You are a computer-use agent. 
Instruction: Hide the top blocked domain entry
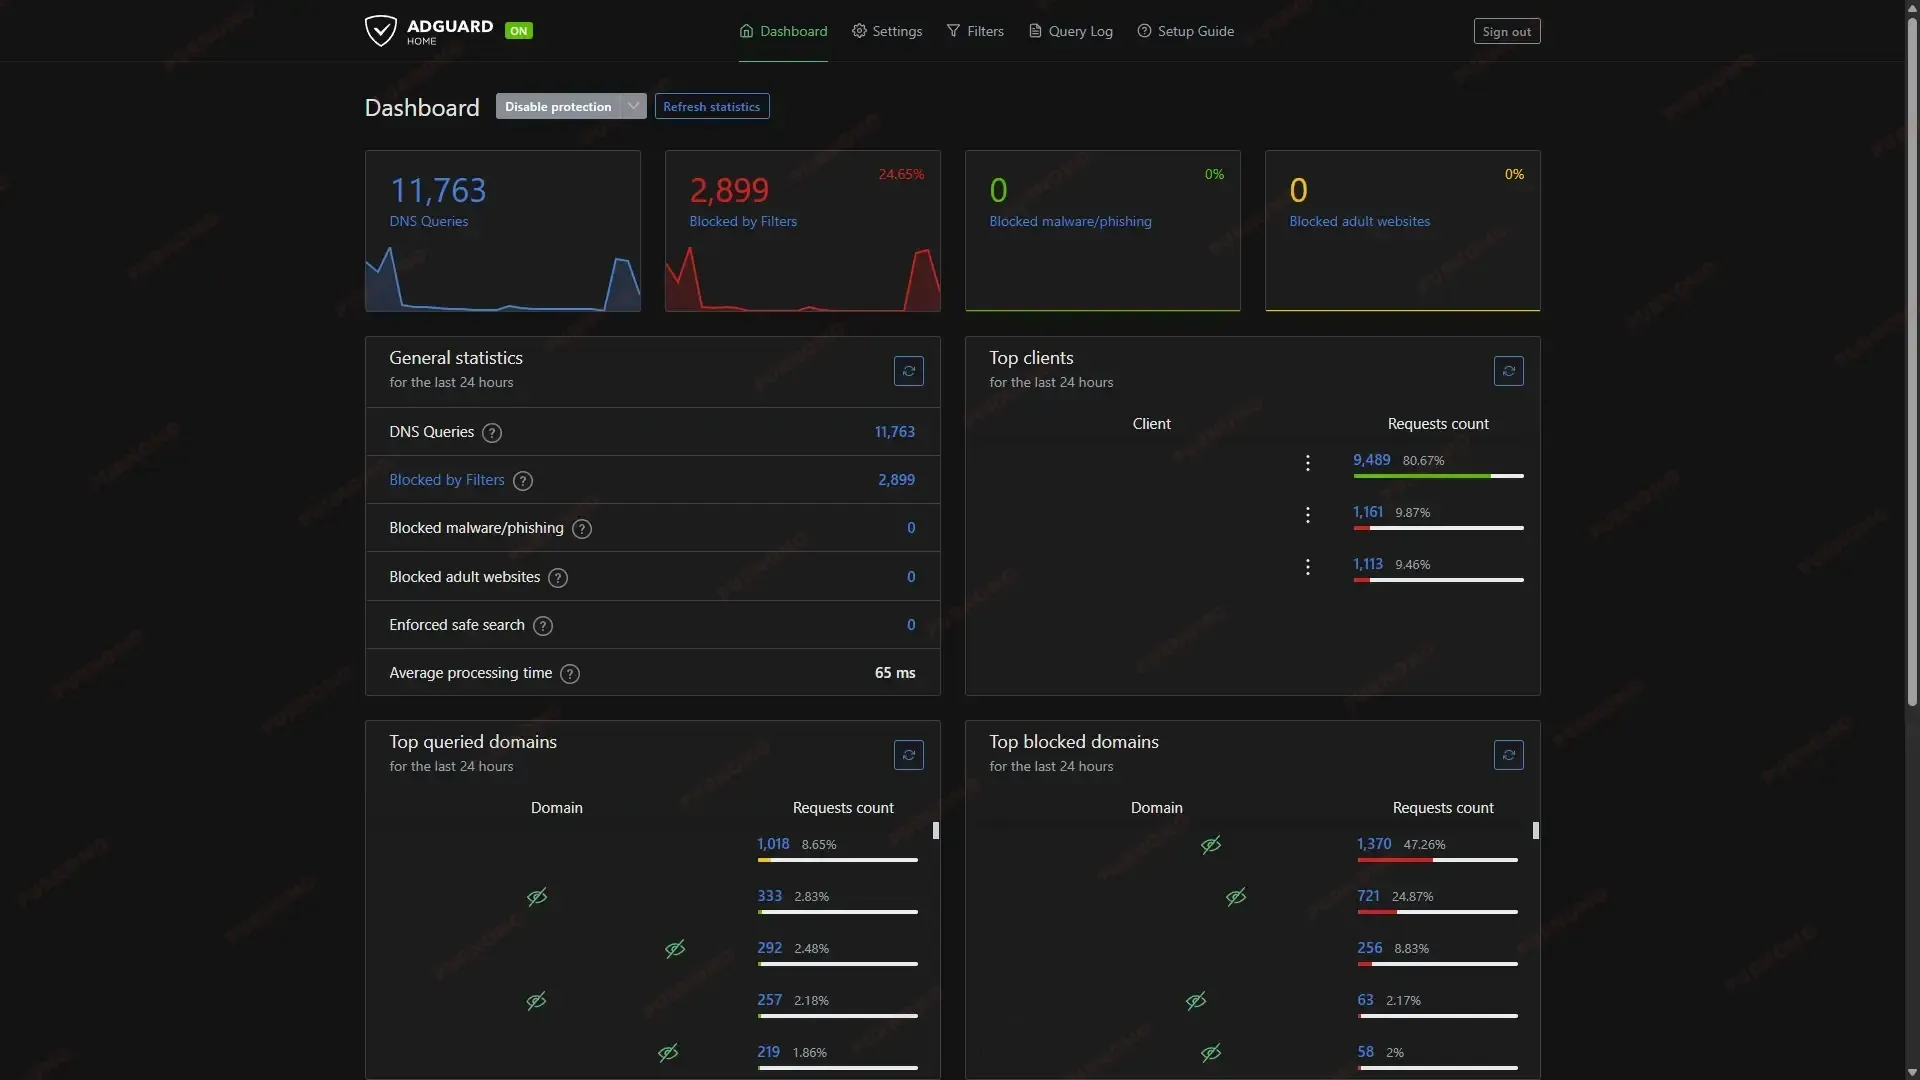coord(1211,845)
